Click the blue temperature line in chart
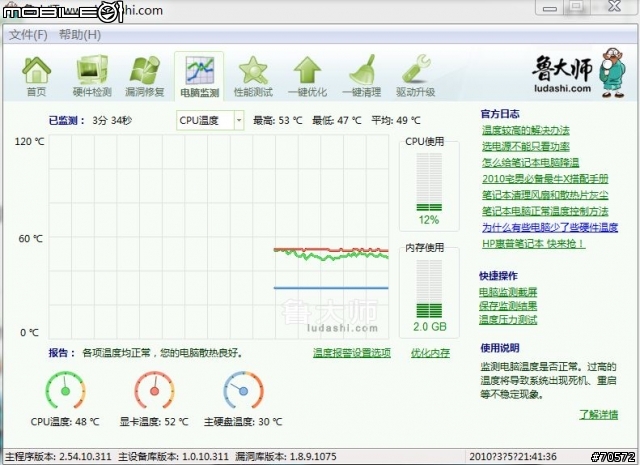The height and width of the screenshot is (465, 640). (x=331, y=288)
